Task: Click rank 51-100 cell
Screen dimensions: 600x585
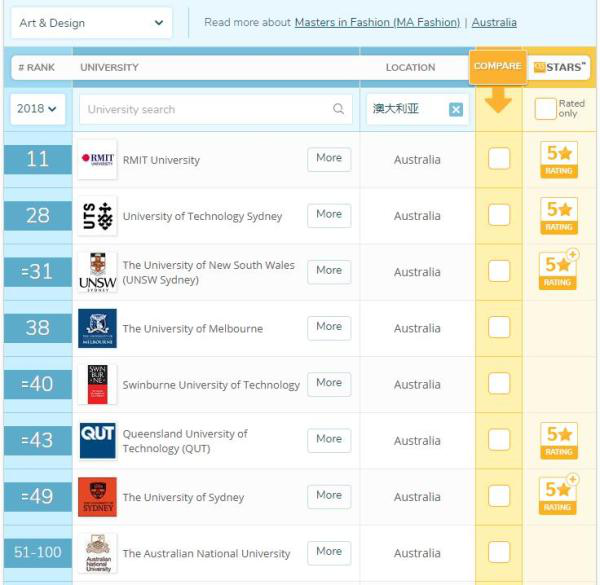Action: [x=38, y=553]
